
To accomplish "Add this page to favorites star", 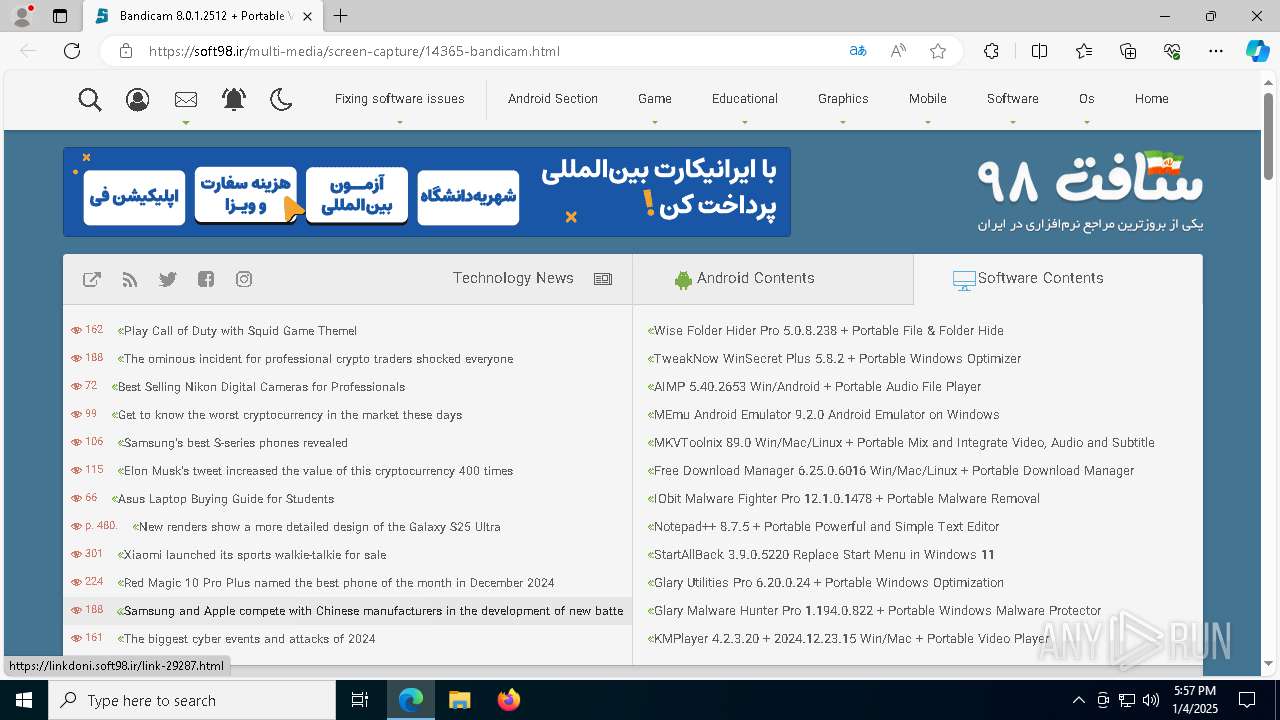I will tap(938, 51).
